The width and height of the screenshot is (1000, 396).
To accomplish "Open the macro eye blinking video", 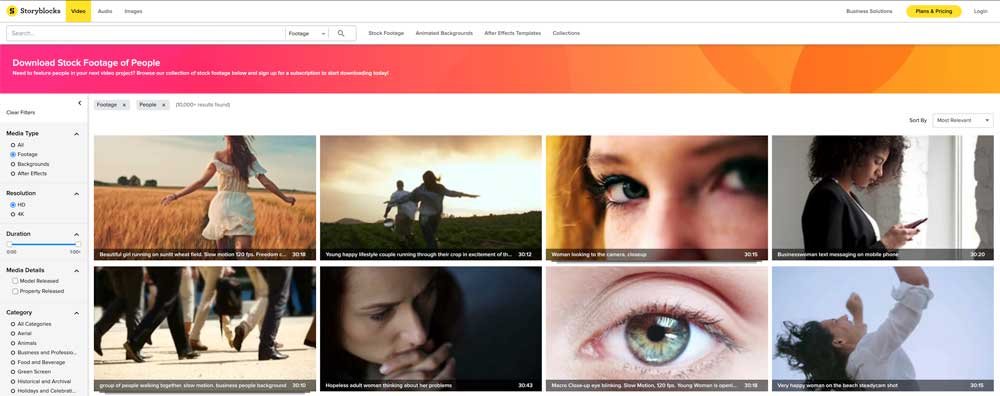I will [657, 329].
